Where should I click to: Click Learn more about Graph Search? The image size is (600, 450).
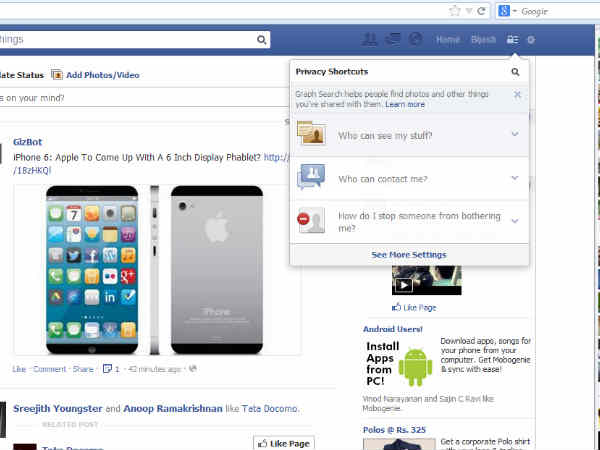point(405,104)
